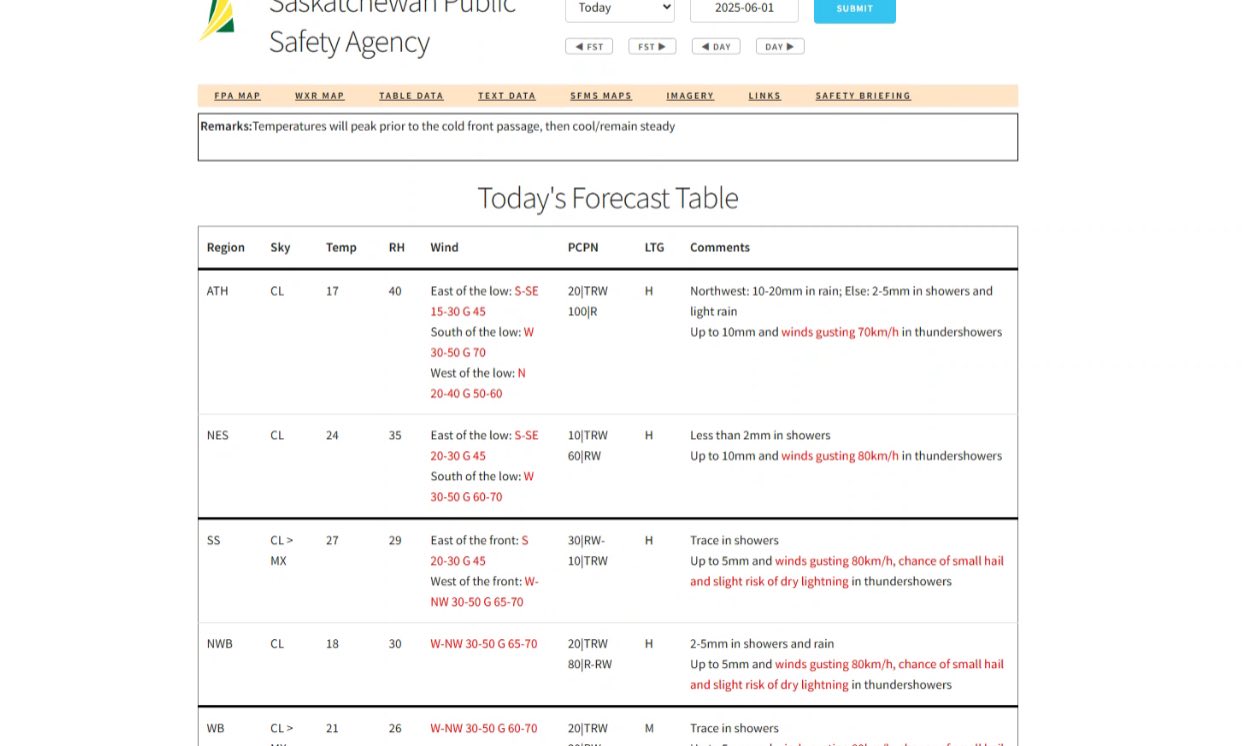Click the NES comment "Less than 2mm in showers"
The image size is (1244, 746).
click(760, 435)
